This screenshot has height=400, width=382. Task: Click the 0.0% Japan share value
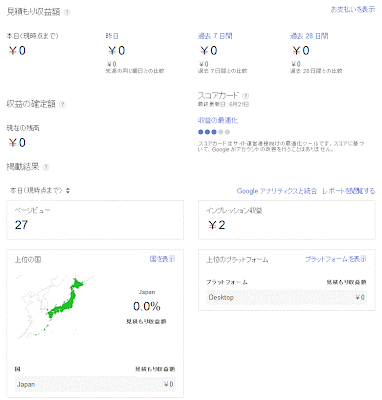147,306
